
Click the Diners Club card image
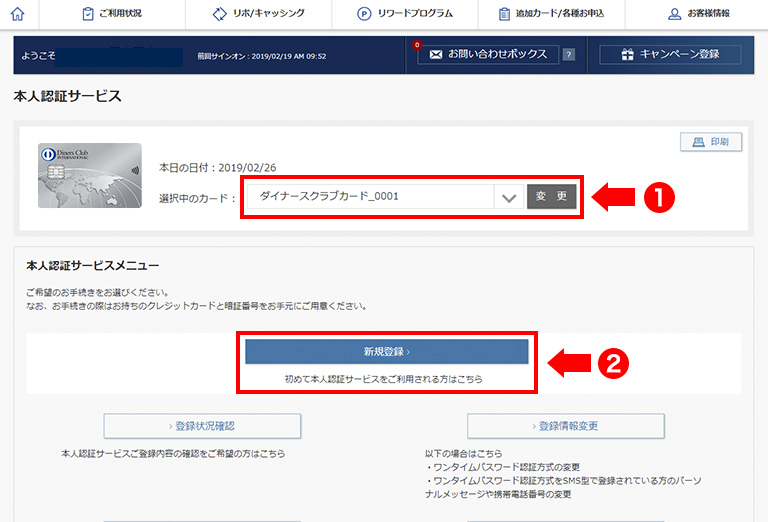pos(89,175)
